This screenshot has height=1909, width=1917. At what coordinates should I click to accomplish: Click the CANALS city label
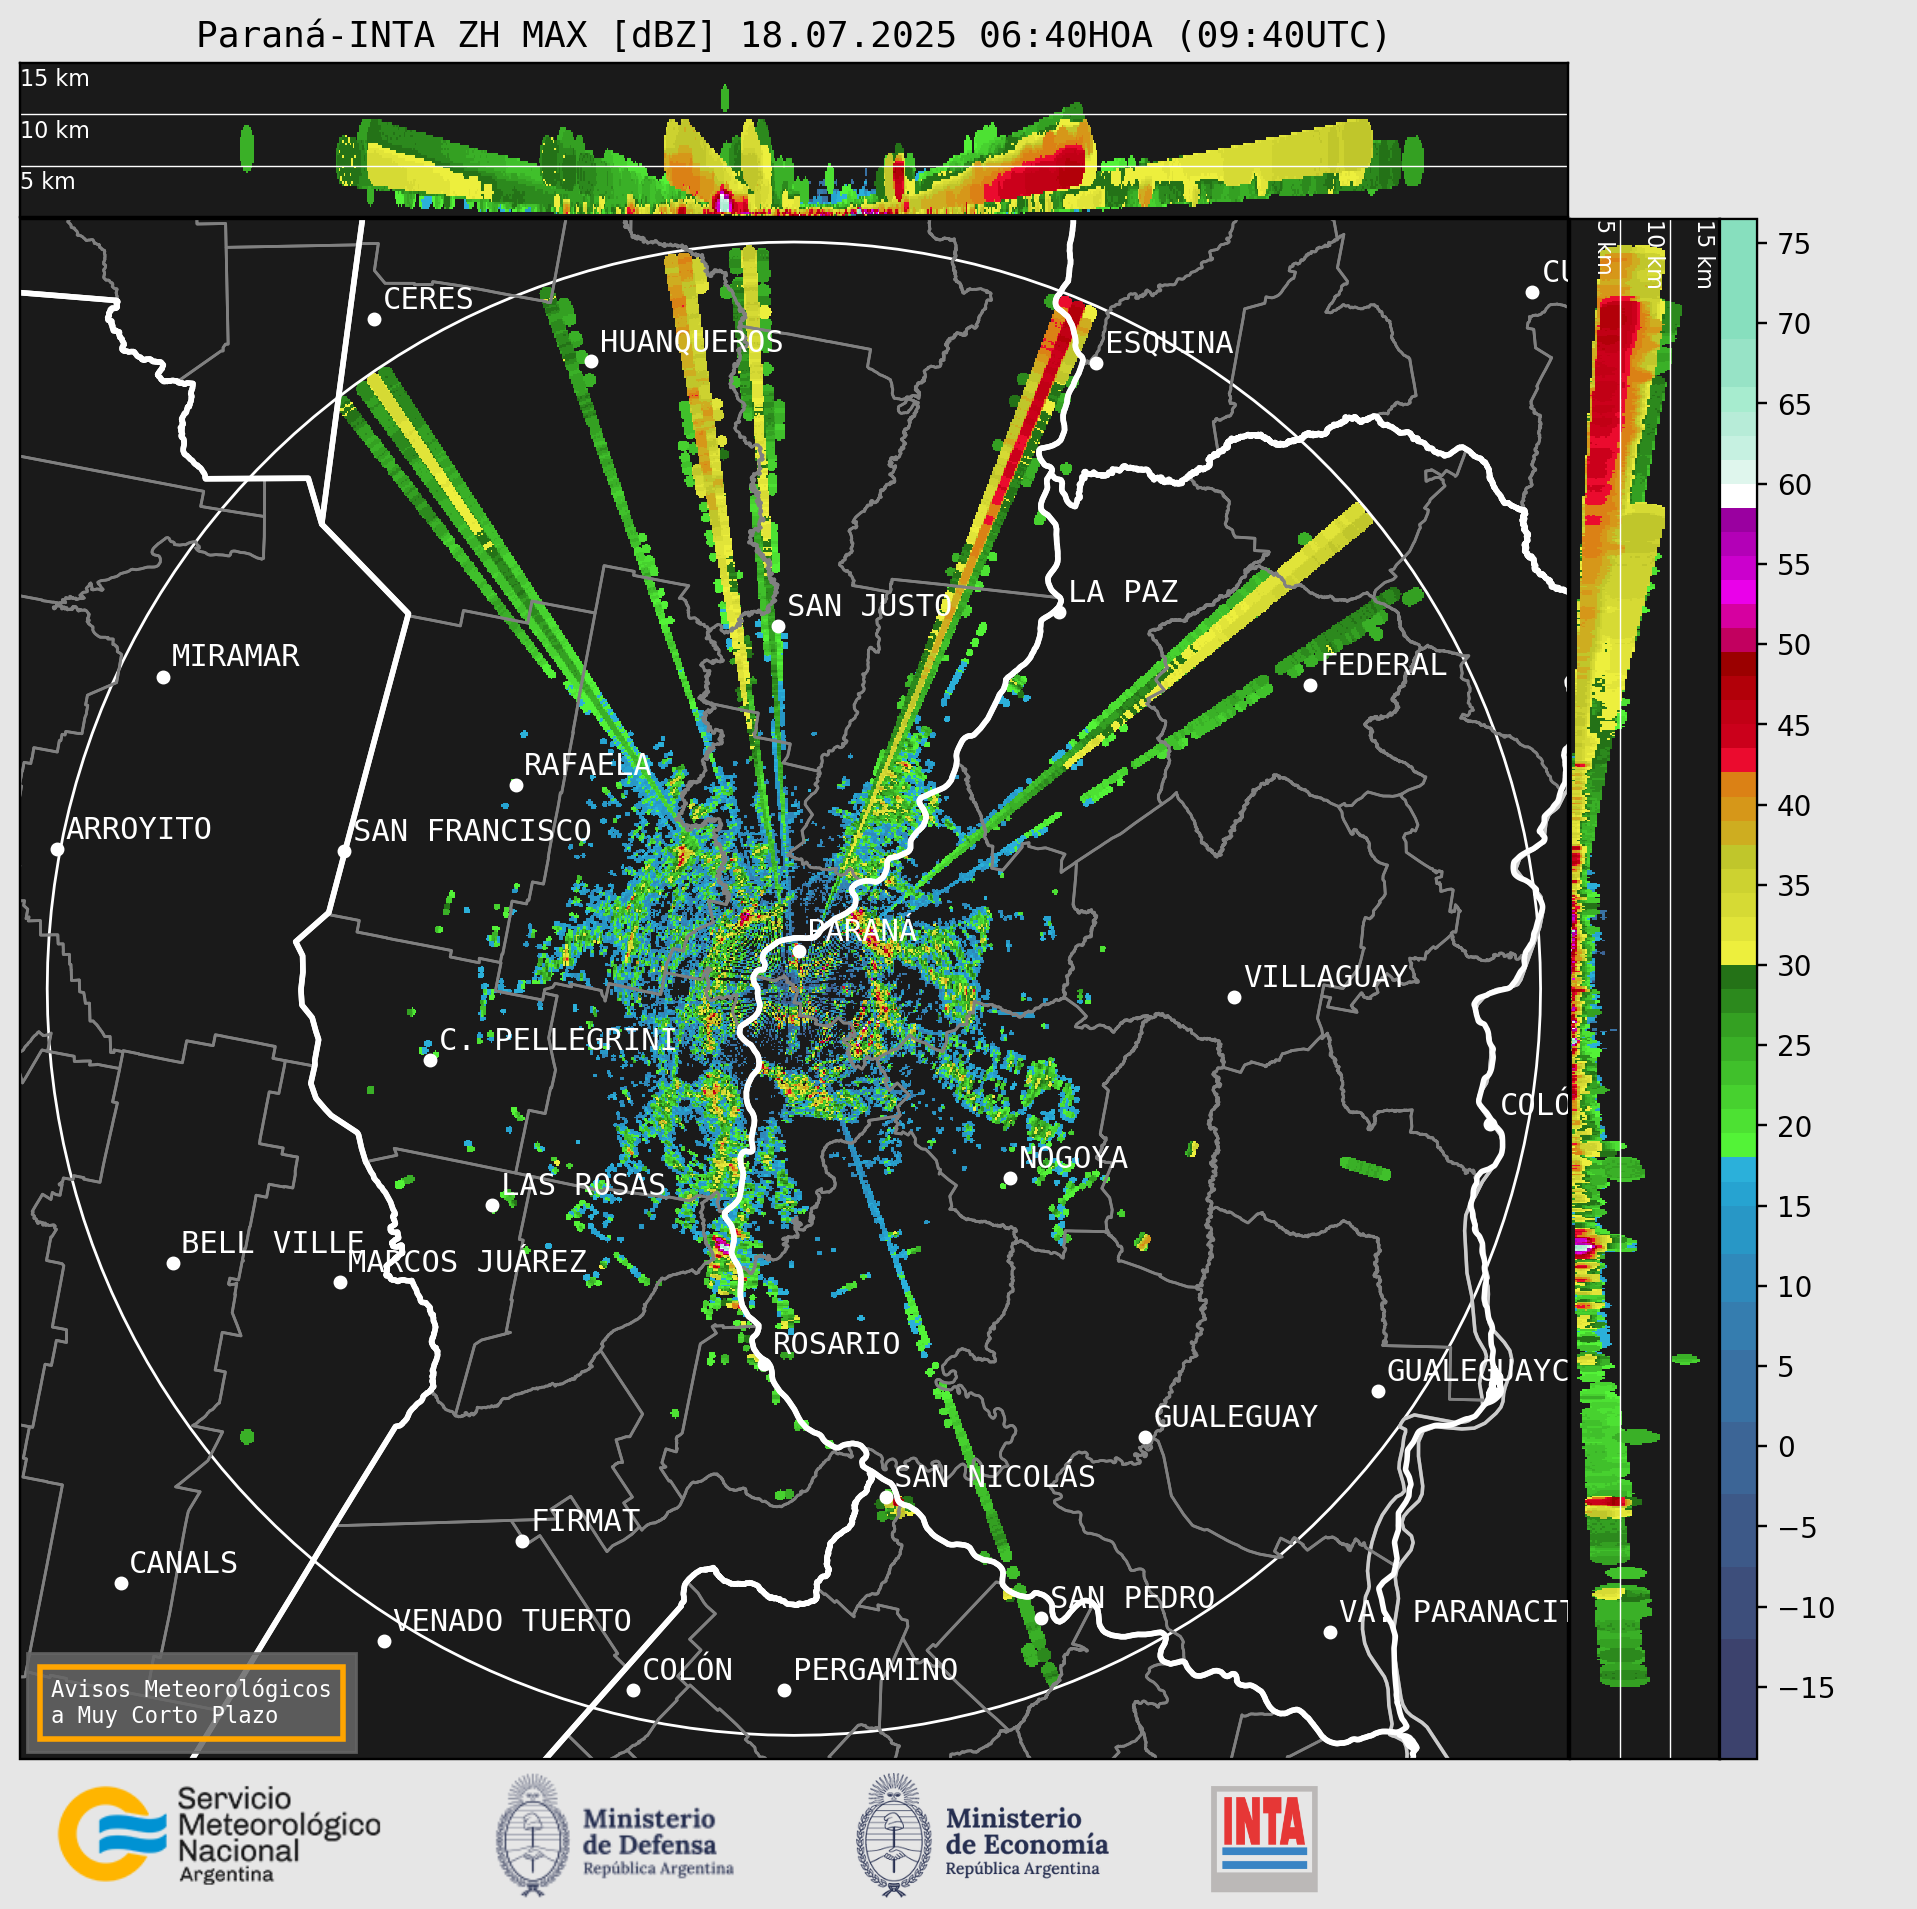184,1563
